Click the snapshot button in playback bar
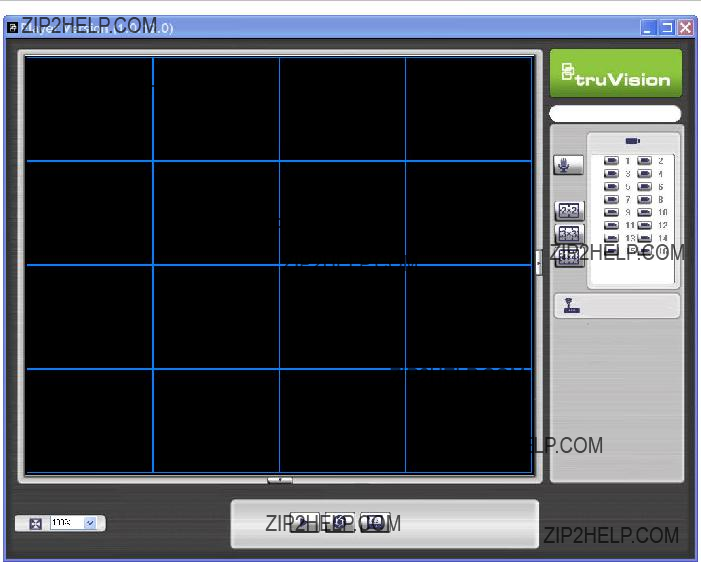 coord(375,522)
